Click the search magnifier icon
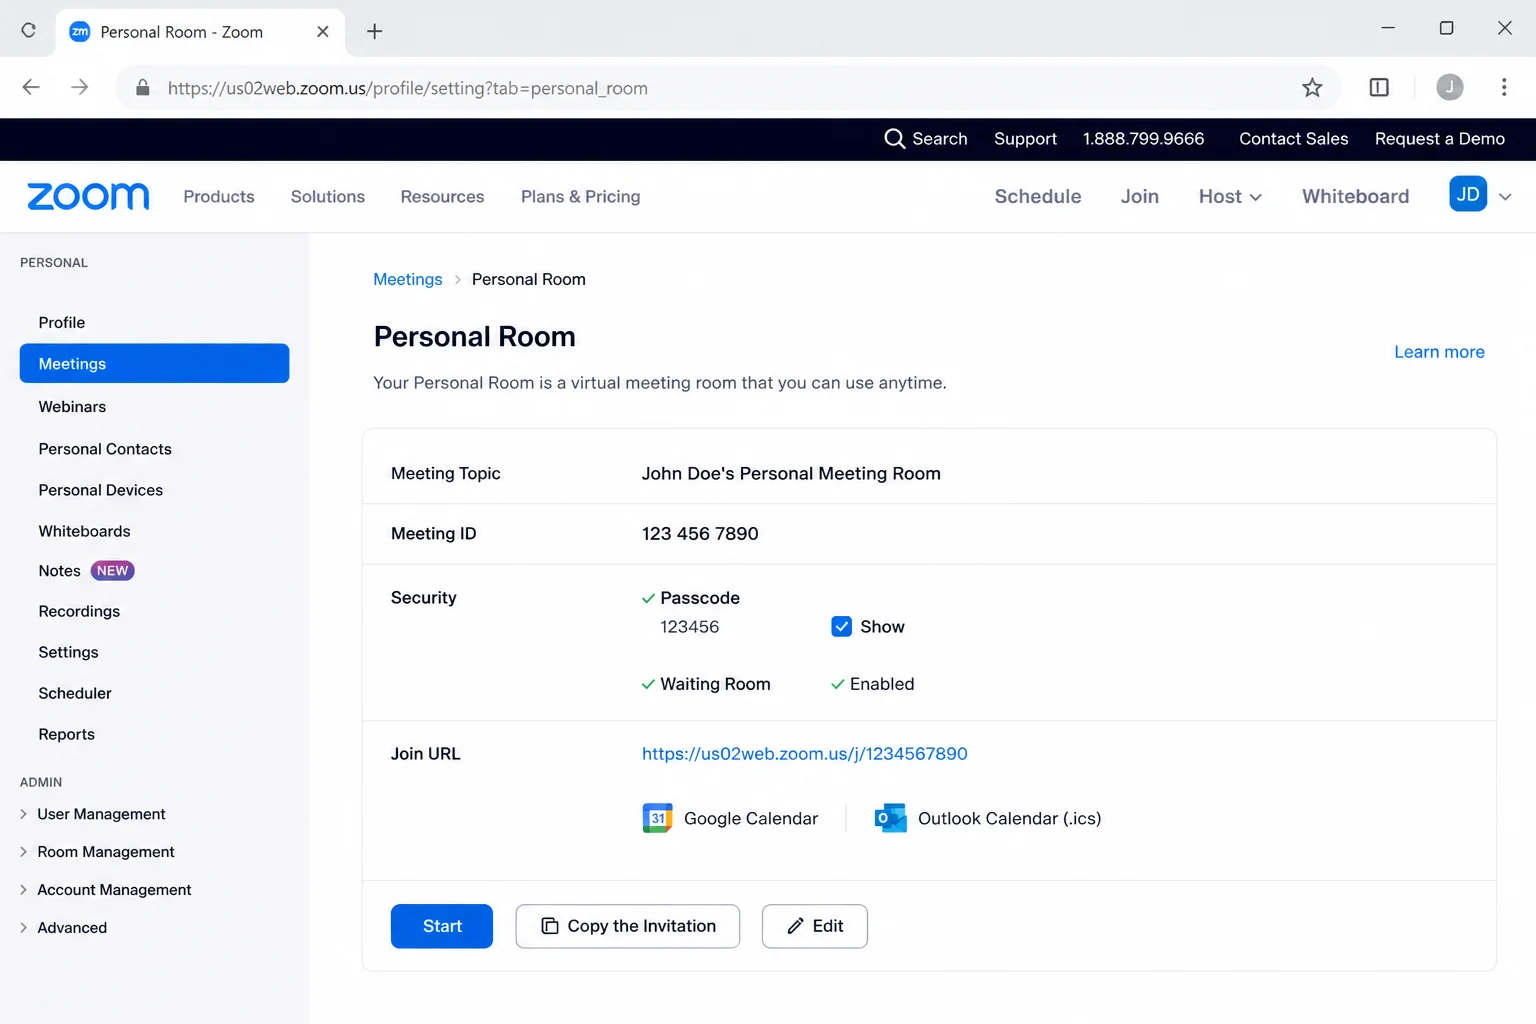This screenshot has height=1024, width=1536. 894,139
